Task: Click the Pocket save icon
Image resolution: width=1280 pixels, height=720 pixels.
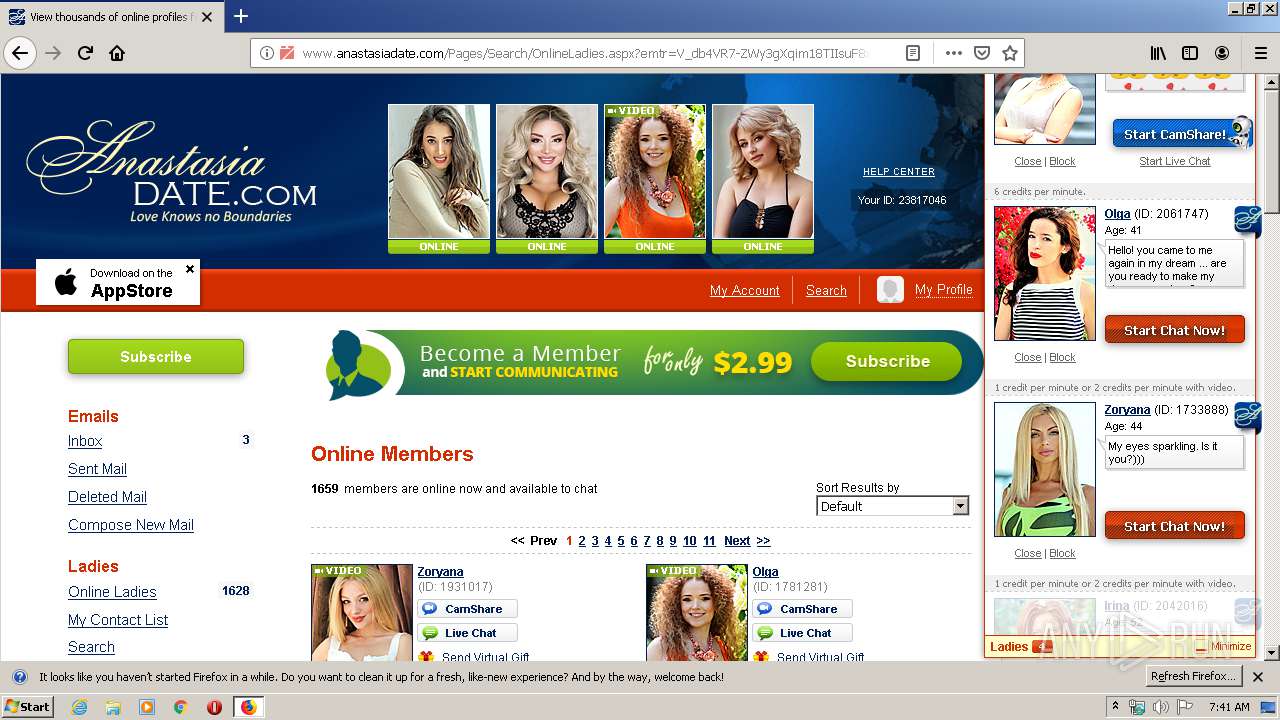Action: tap(982, 53)
